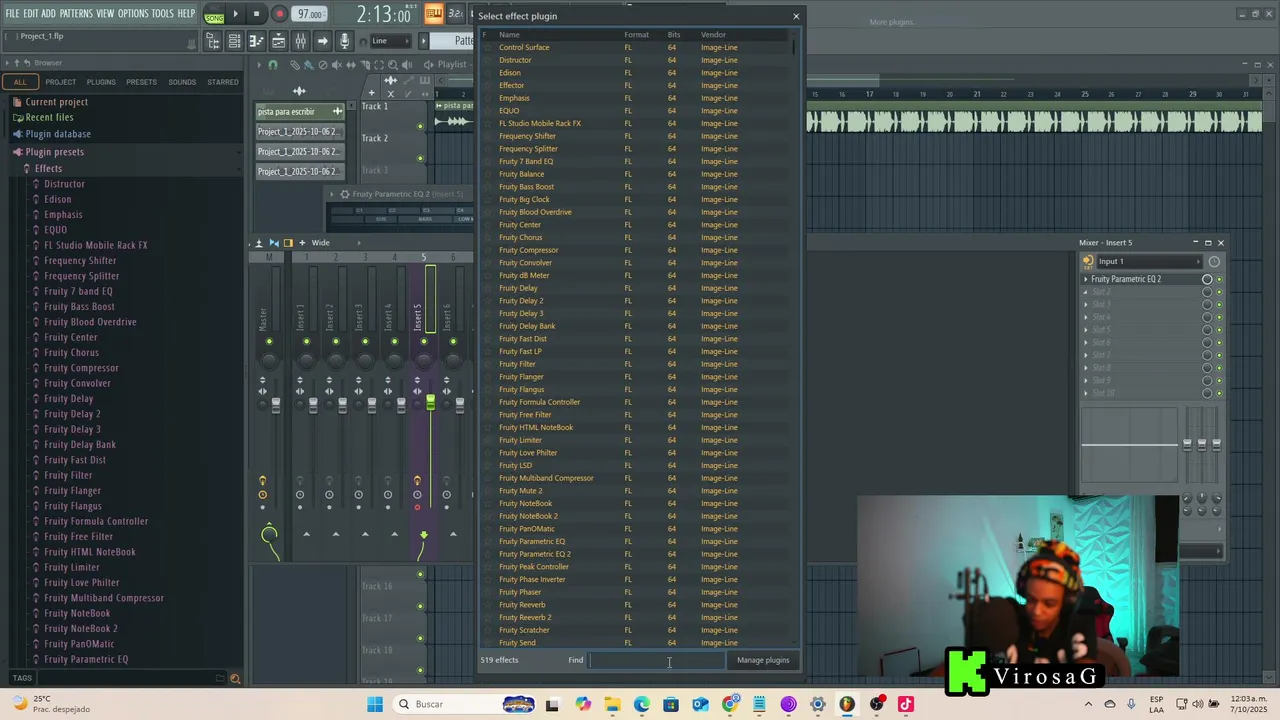Select the Zoom tool in playlist toolbar
The image size is (1280, 720).
(x=392, y=65)
